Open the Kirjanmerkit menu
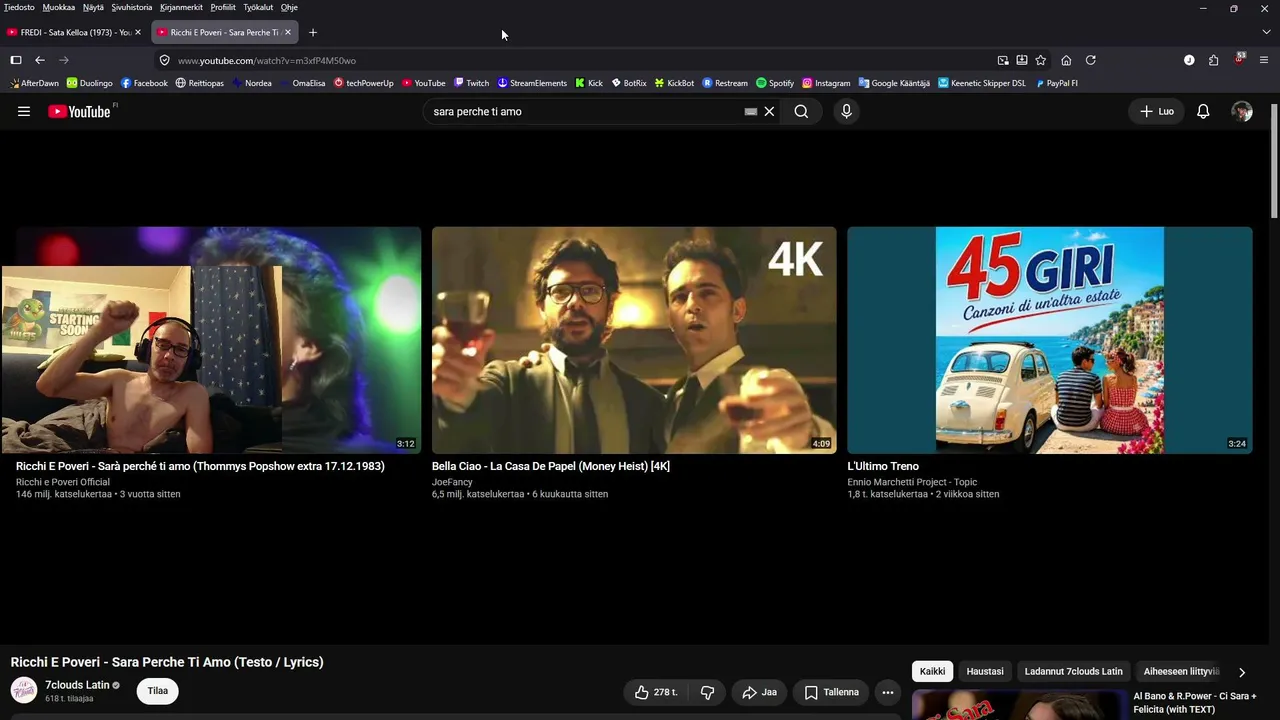The height and width of the screenshot is (720, 1280). pos(182,7)
